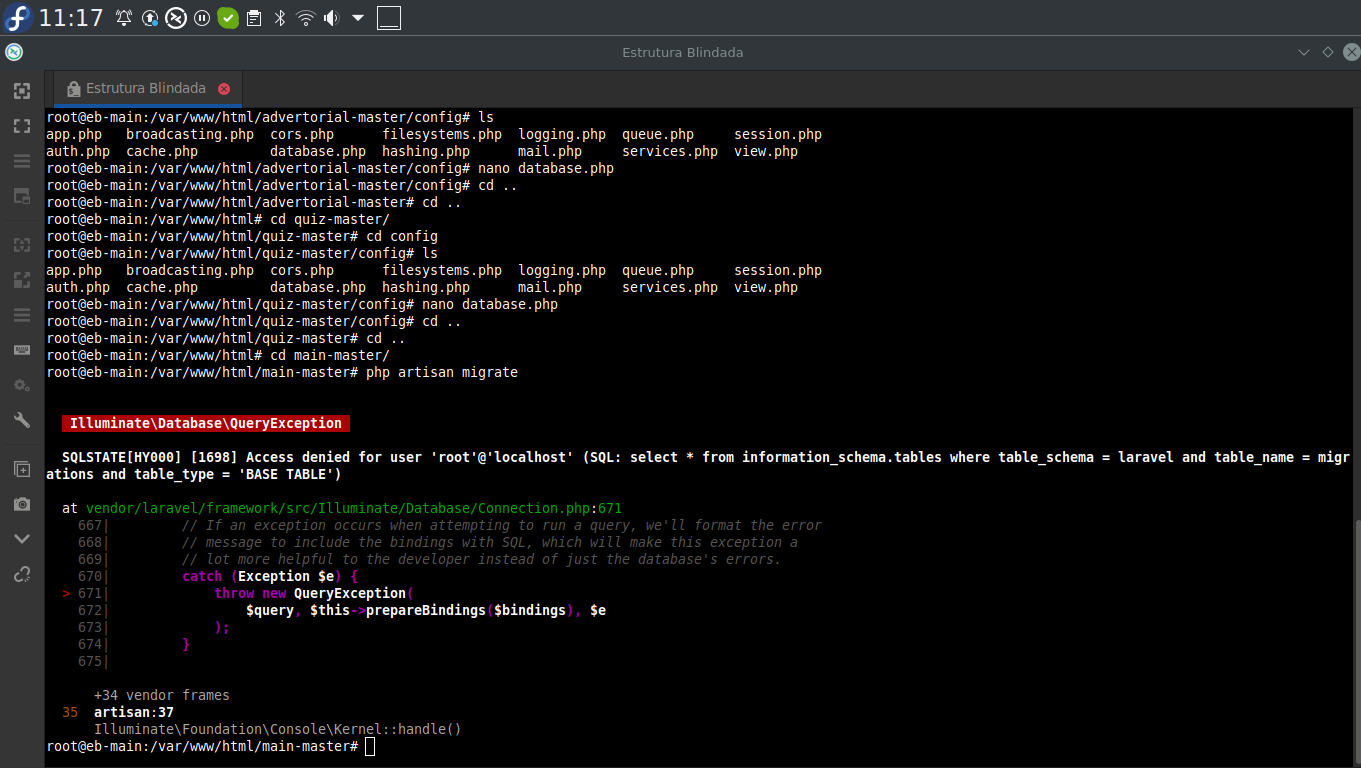Duplicate the current session
1361x768 pixels.
(21, 469)
